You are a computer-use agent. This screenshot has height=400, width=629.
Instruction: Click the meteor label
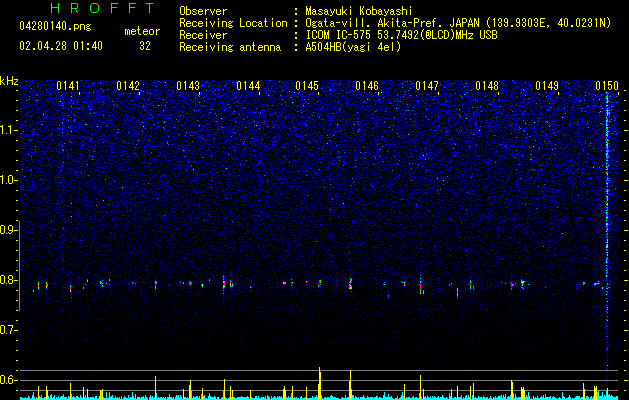tap(142, 31)
